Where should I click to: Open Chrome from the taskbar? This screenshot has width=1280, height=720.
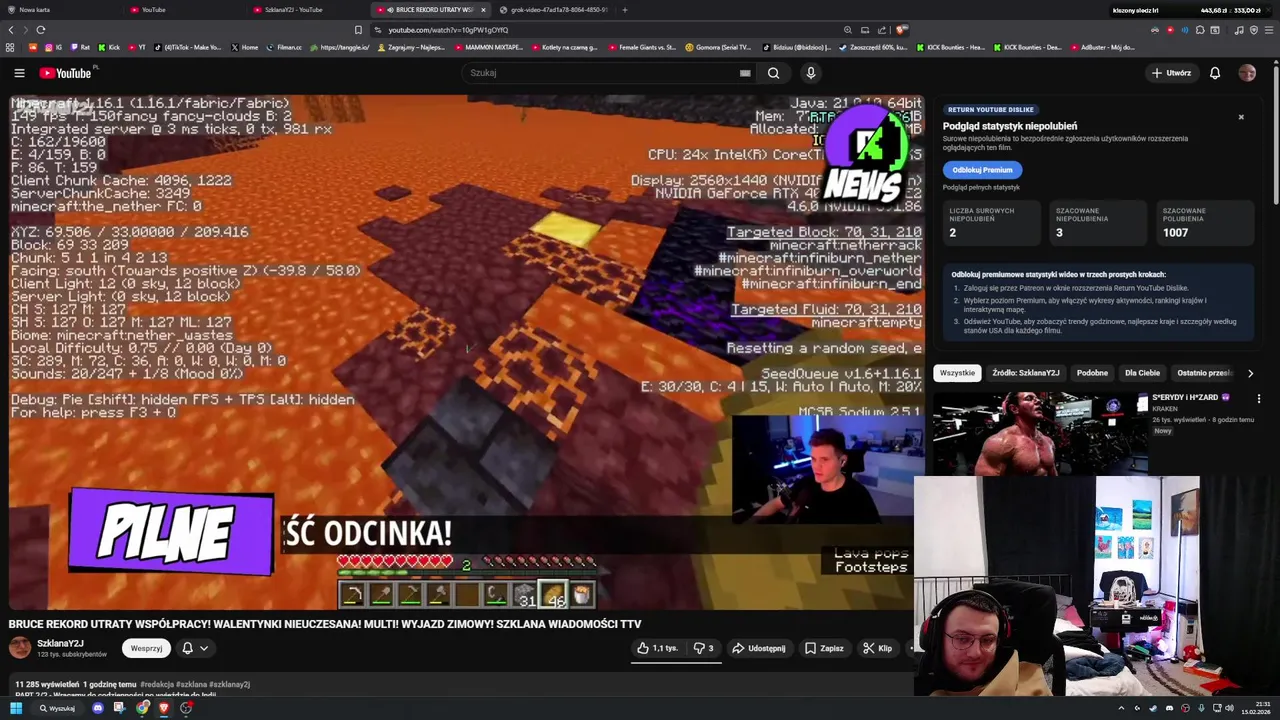[142, 708]
